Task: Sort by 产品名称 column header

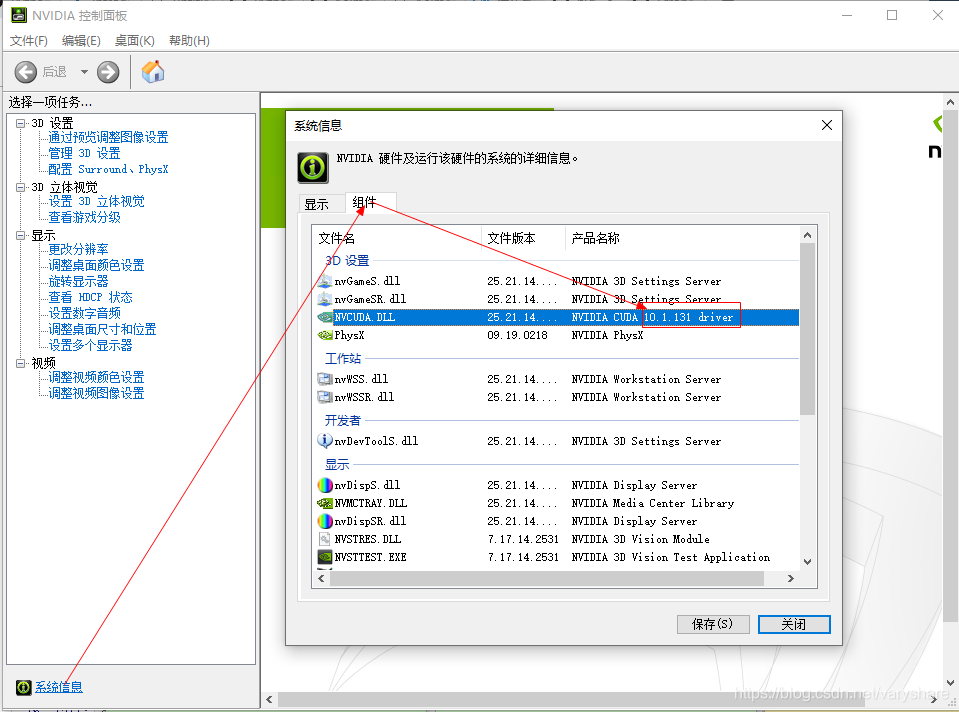Action: tap(682, 238)
